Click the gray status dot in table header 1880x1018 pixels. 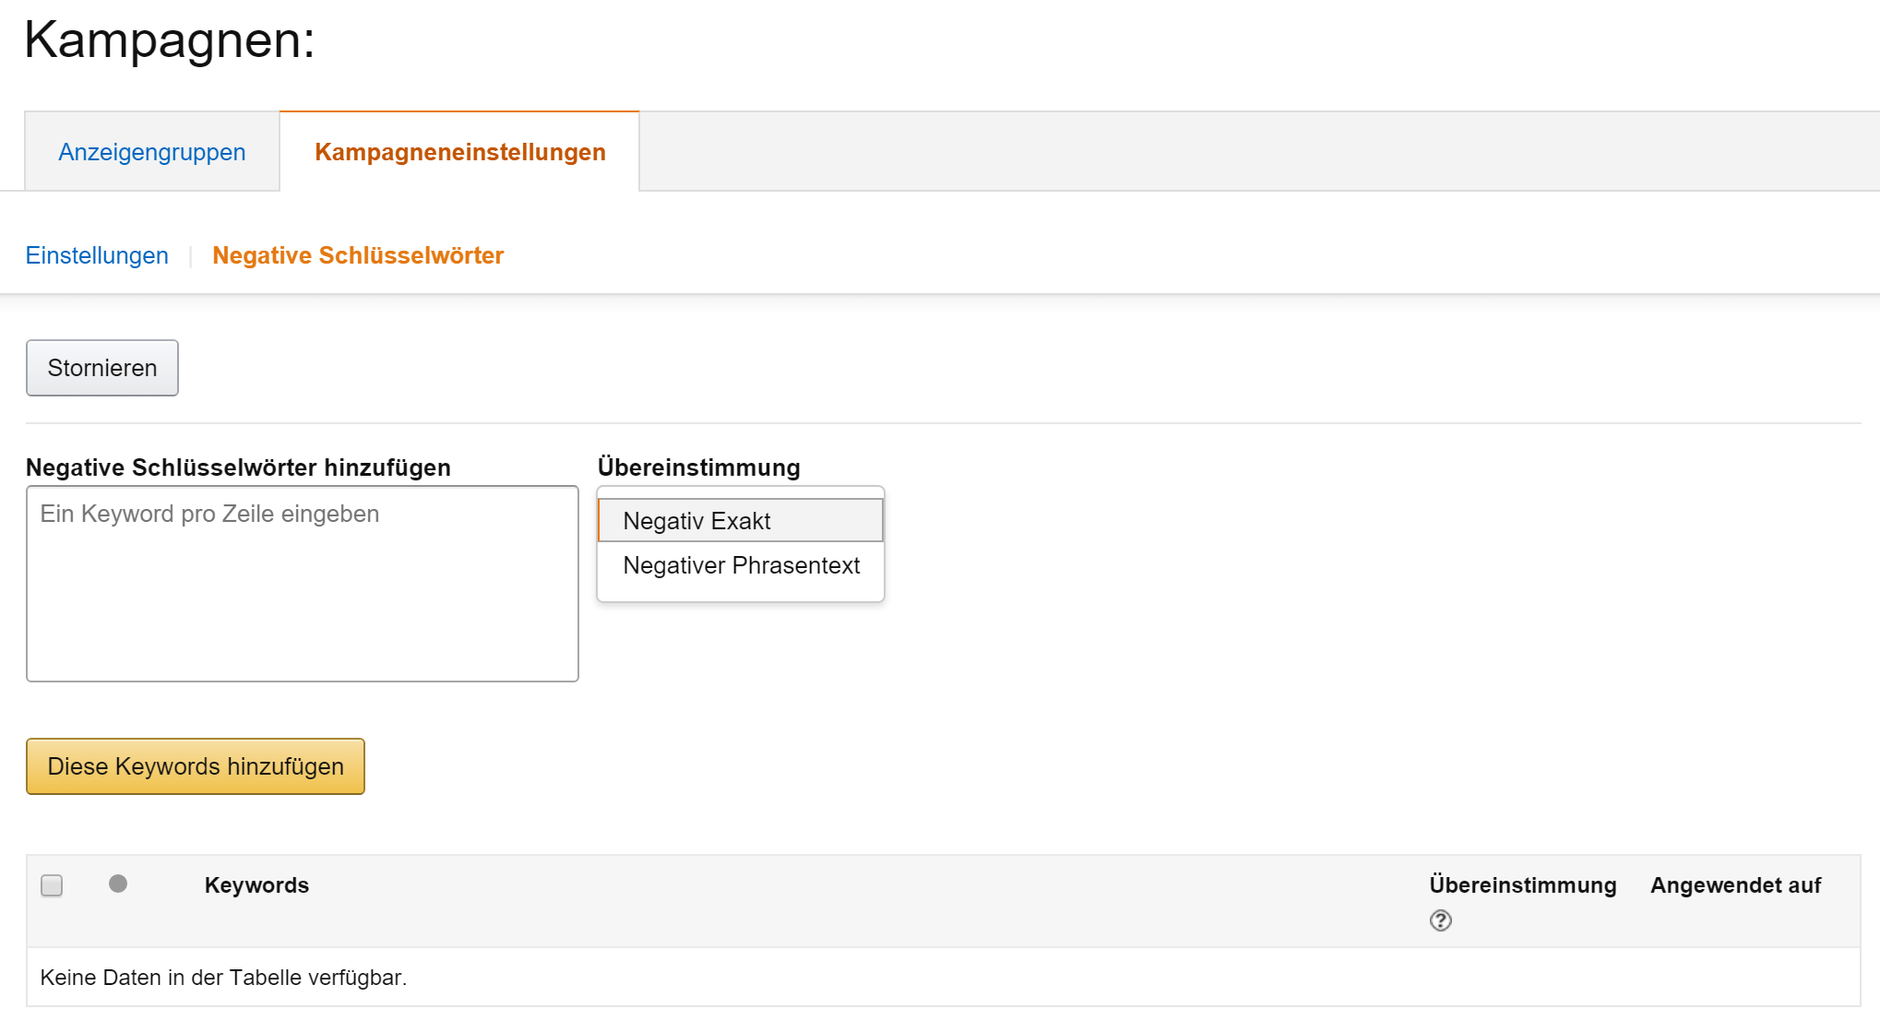(x=118, y=884)
